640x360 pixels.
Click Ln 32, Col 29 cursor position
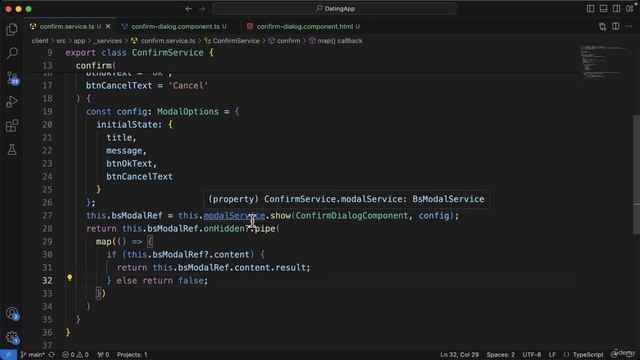click(460, 355)
